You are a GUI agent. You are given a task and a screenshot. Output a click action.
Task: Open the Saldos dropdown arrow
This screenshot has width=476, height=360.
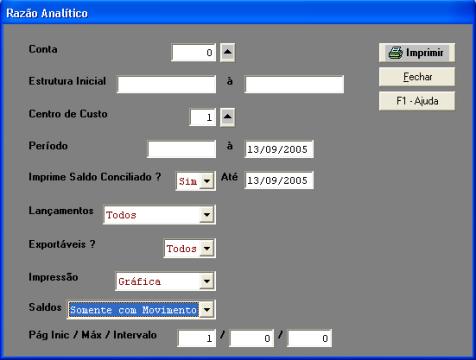[207, 310]
